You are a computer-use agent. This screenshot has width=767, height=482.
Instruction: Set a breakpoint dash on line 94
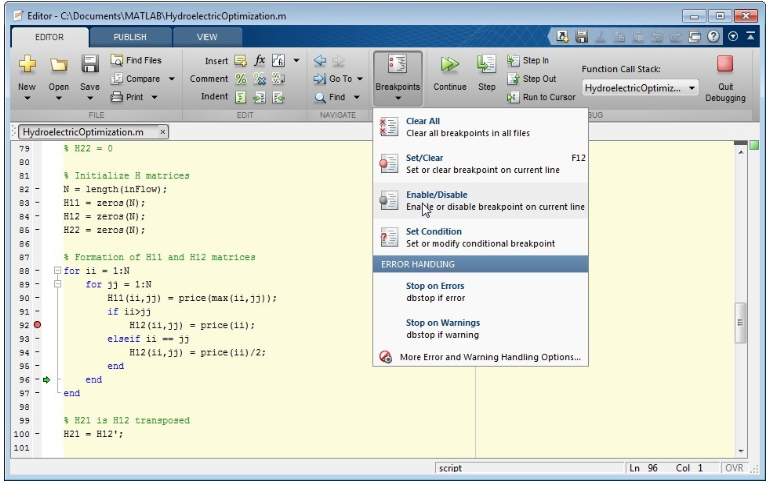(37, 352)
